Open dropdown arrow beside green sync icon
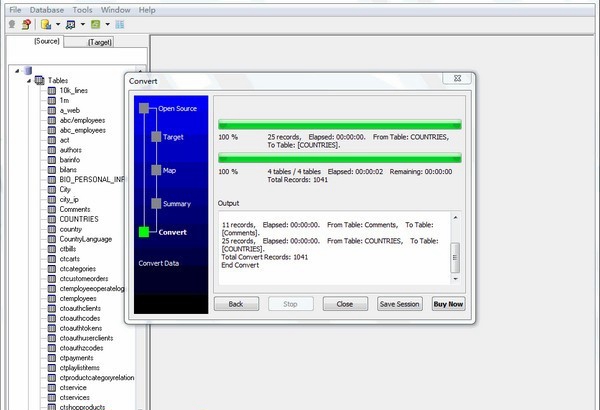Image resolution: width=600 pixels, height=410 pixels. tap(108, 25)
